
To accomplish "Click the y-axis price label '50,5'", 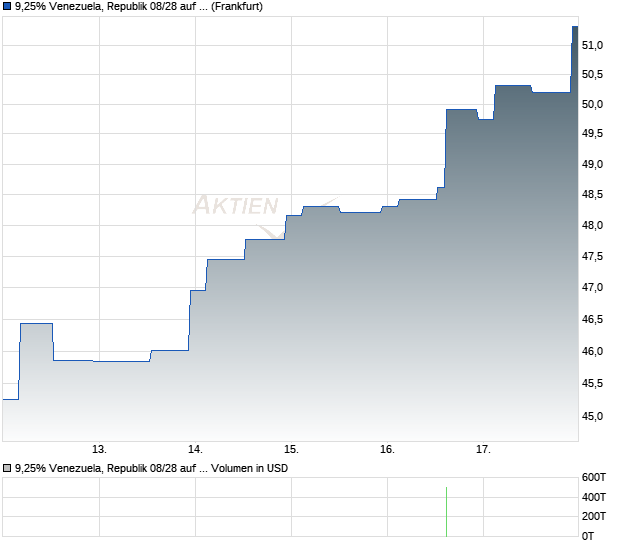I will pos(592,74).
